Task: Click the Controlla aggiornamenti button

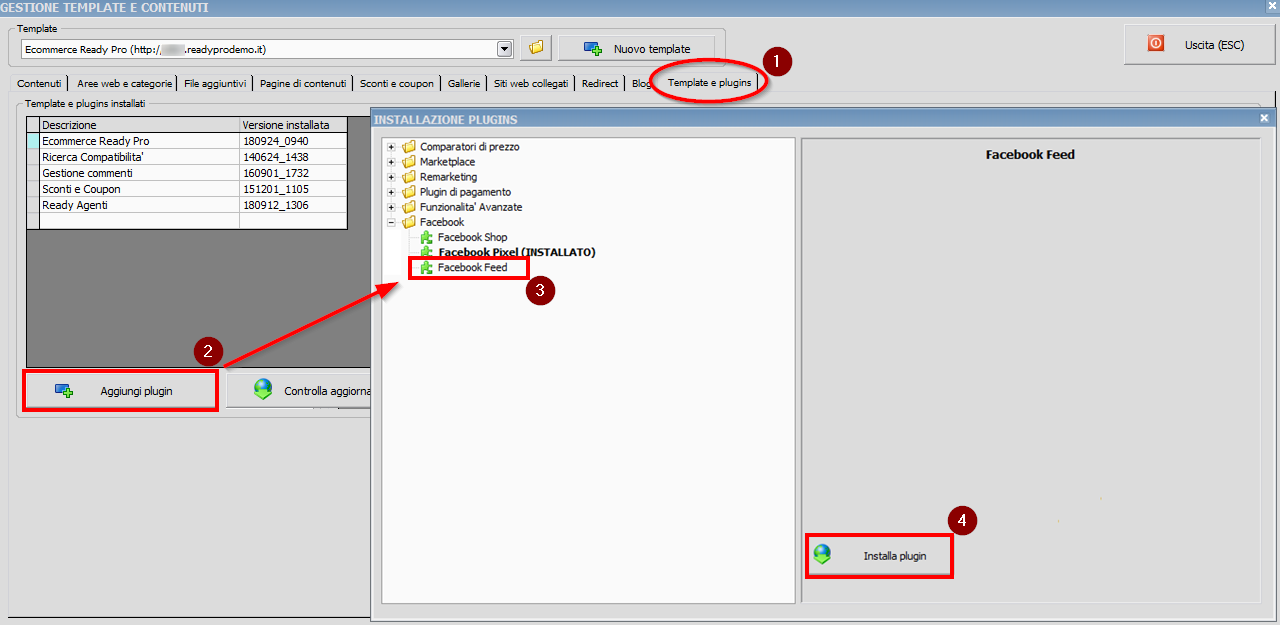Action: pyautogui.click(x=299, y=391)
